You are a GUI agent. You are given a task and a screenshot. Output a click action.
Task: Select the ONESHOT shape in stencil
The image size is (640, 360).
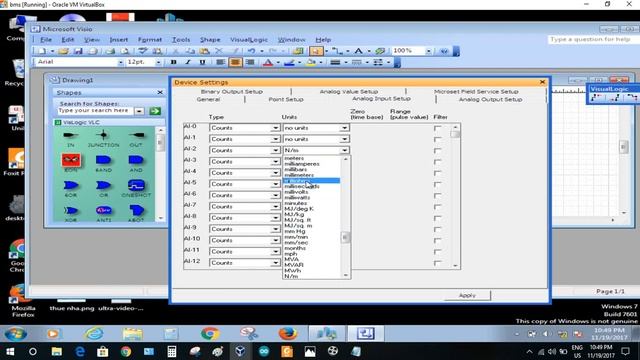136,189
